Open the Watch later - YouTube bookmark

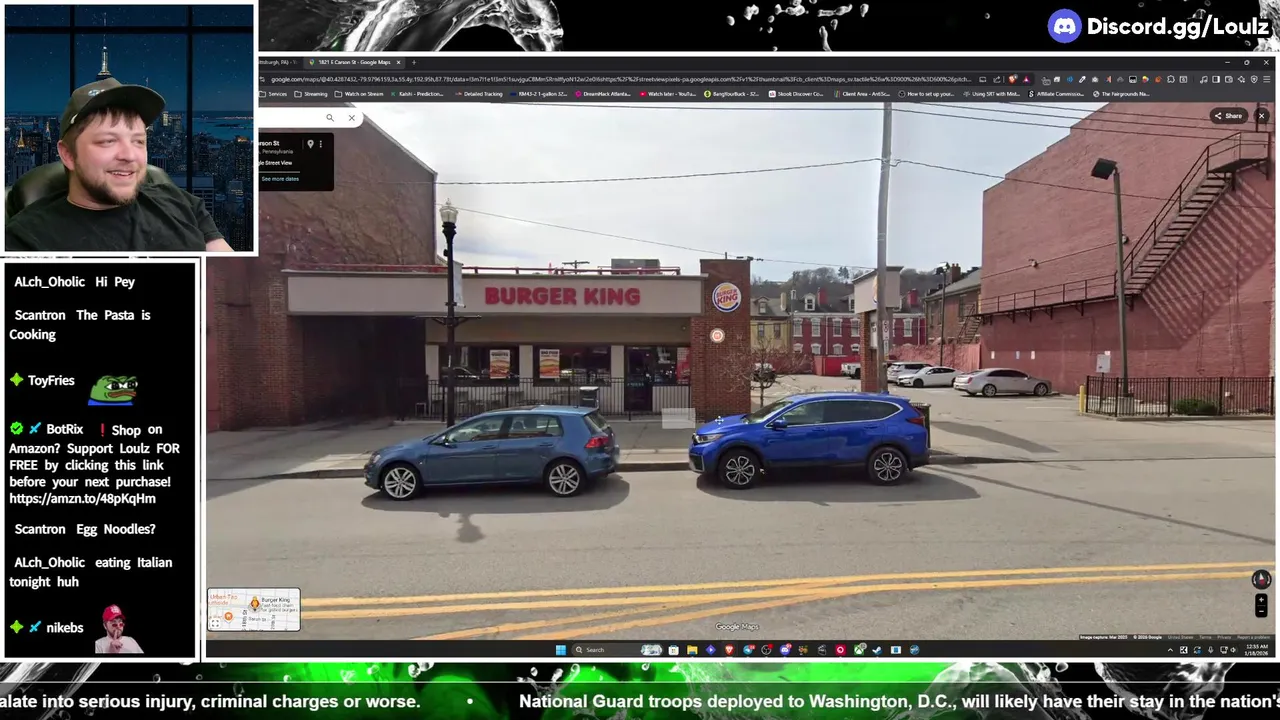pyautogui.click(x=667, y=94)
